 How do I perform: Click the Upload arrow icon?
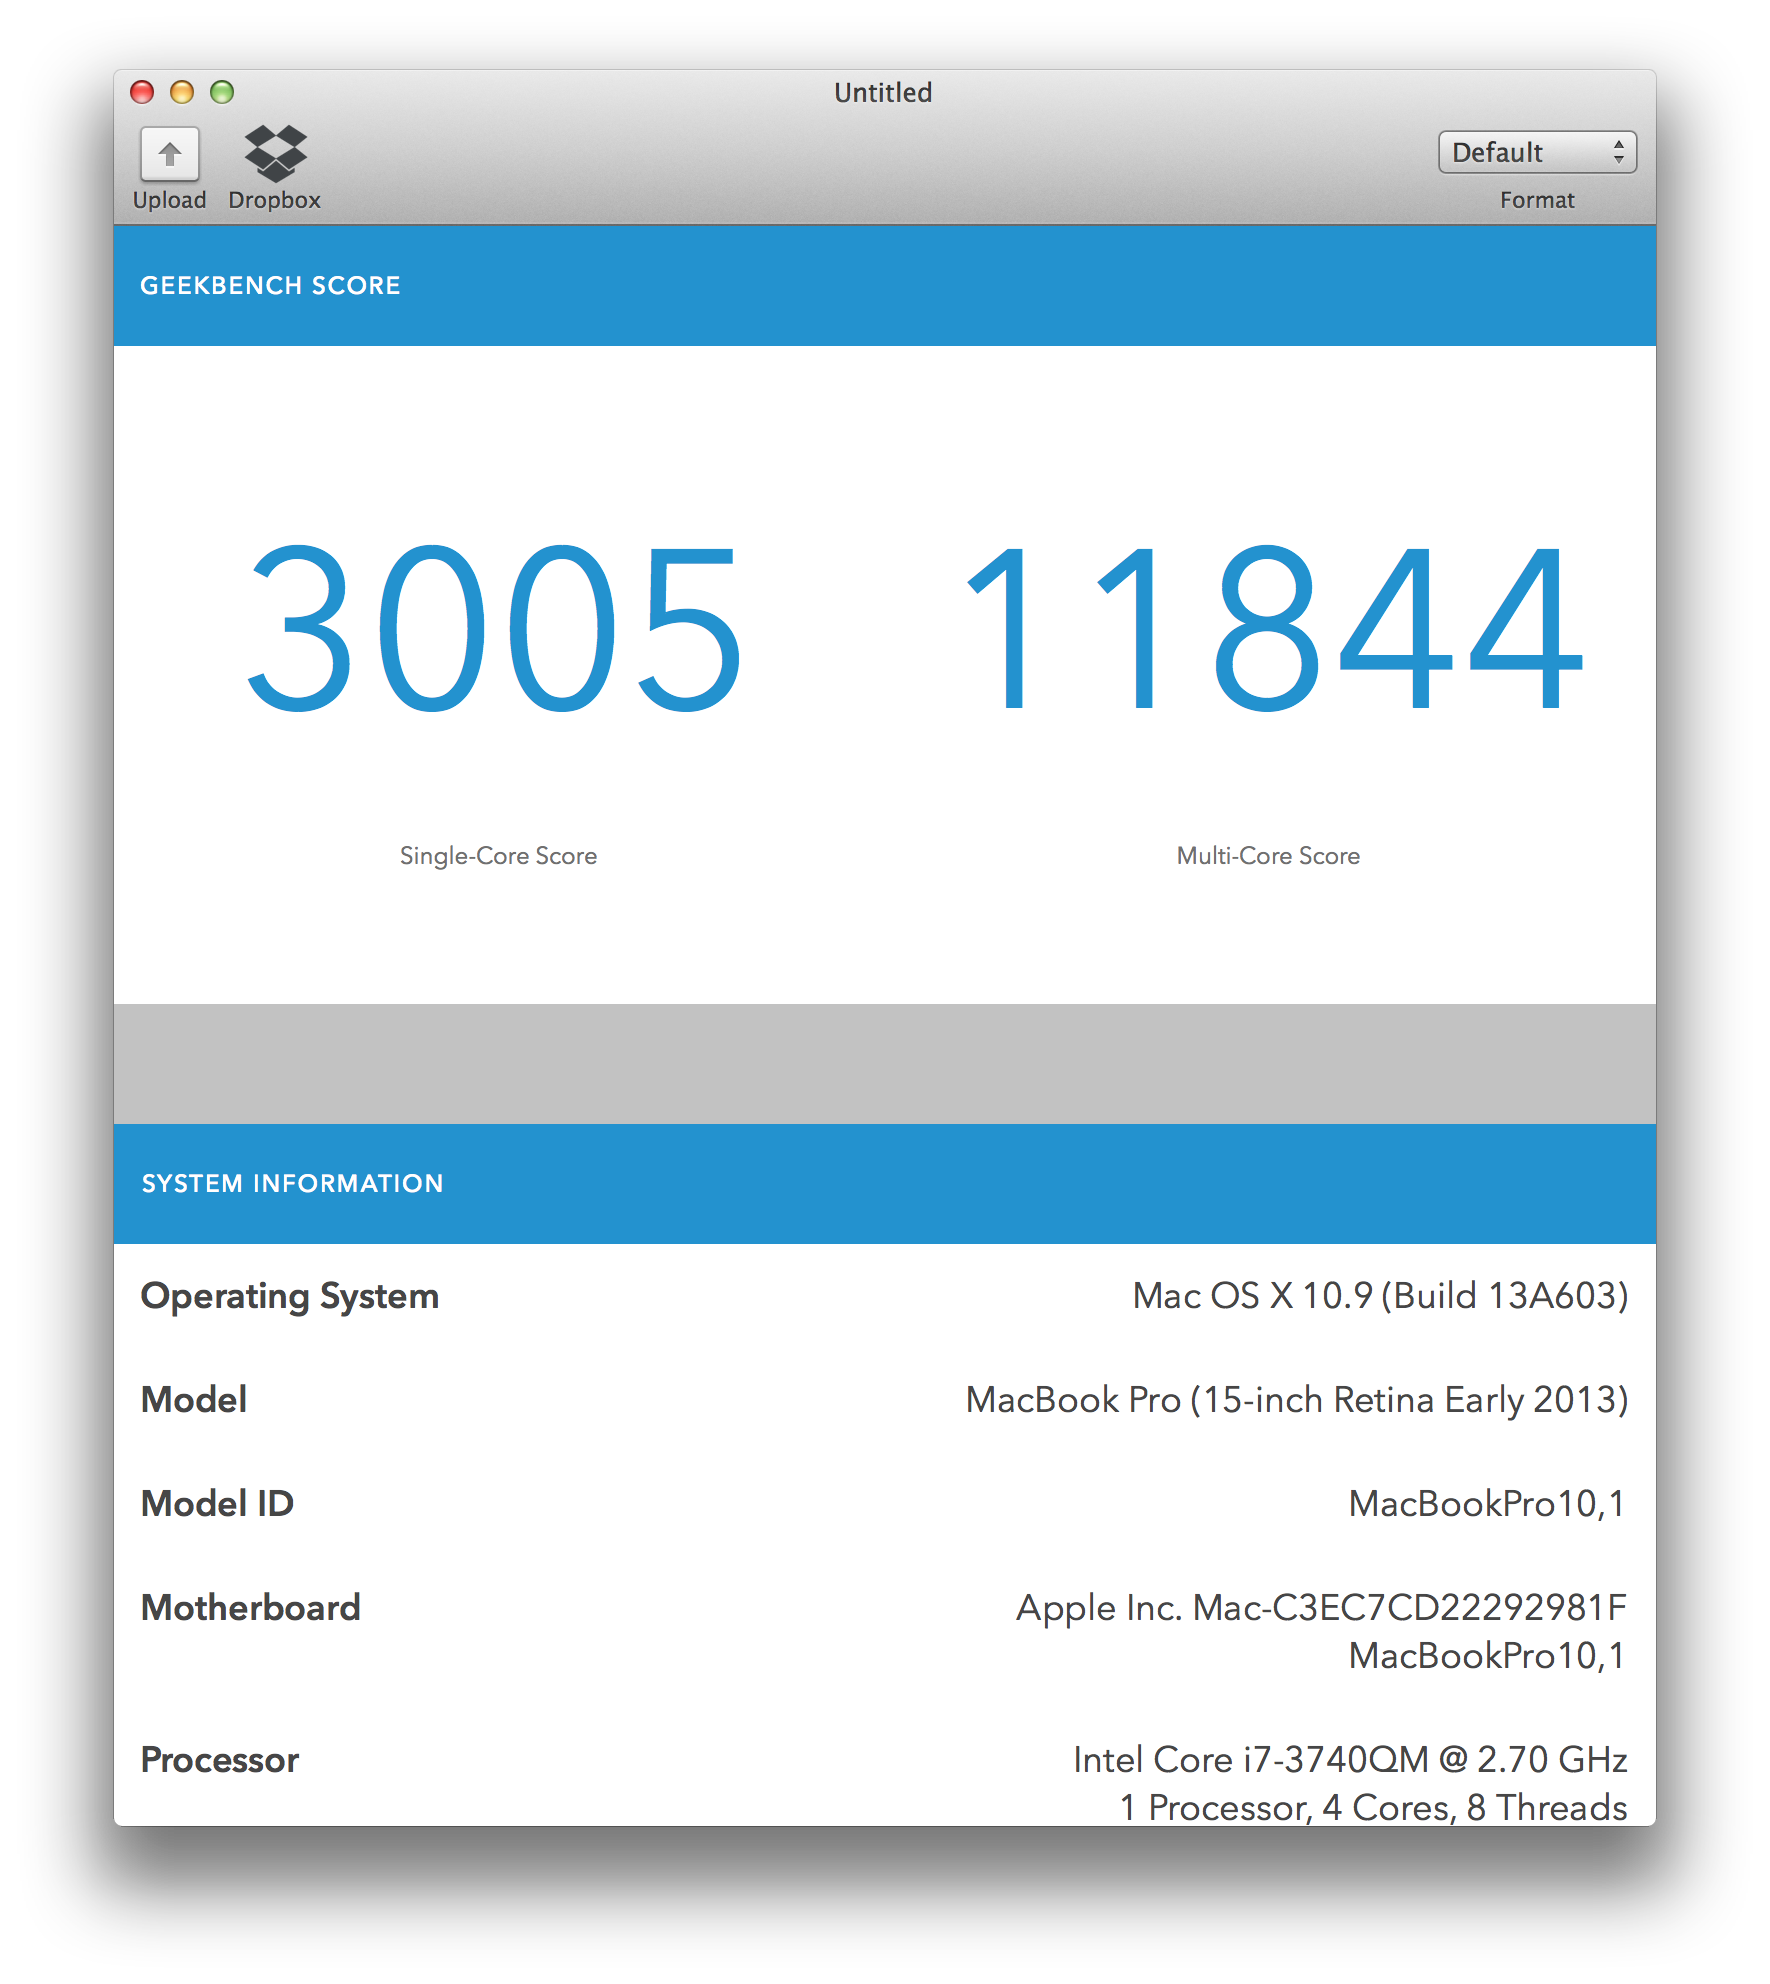click(169, 154)
